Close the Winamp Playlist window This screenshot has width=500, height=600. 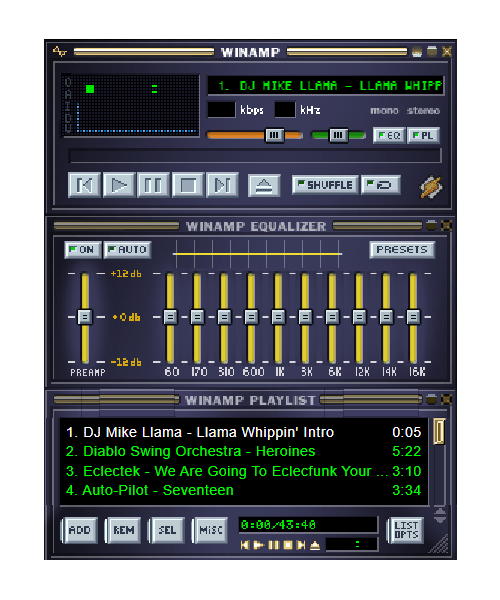point(446,400)
